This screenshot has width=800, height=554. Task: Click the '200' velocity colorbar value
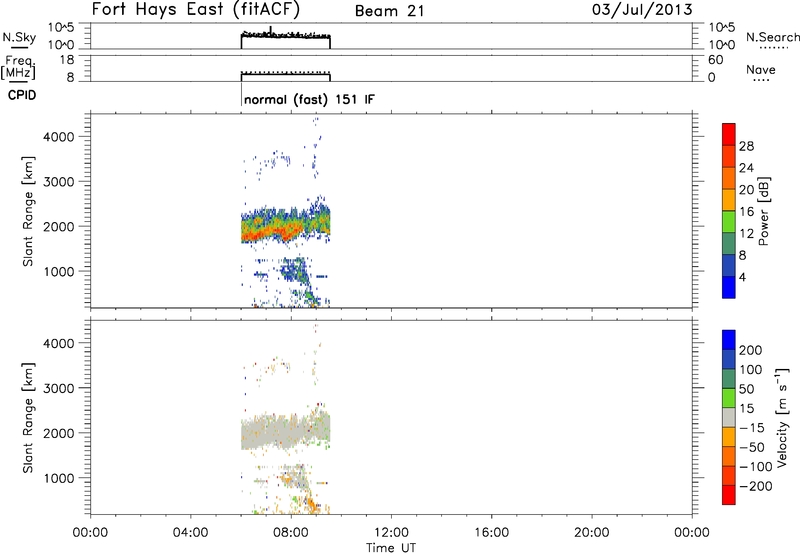[x=751, y=350]
